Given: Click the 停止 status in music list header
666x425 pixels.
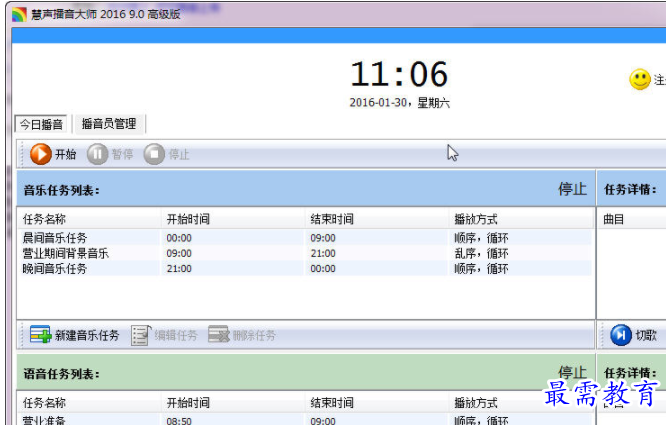Looking at the screenshot, I should (x=572, y=189).
